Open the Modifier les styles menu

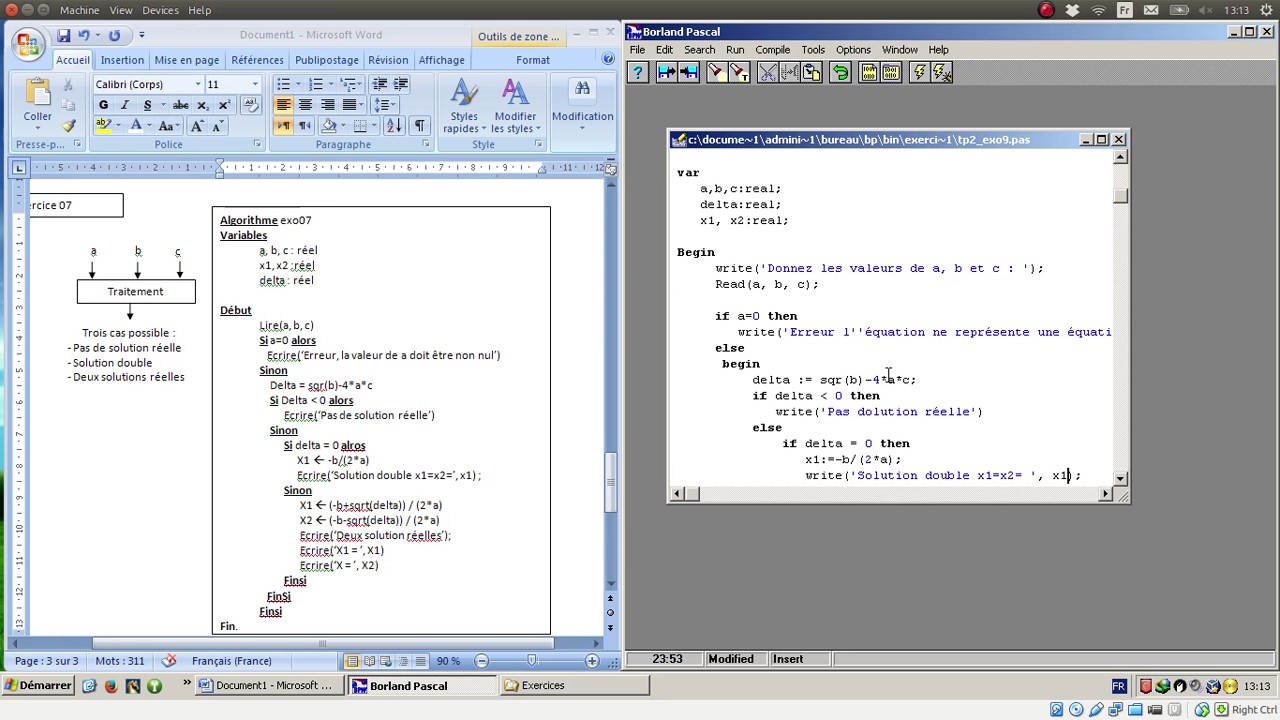[515, 106]
